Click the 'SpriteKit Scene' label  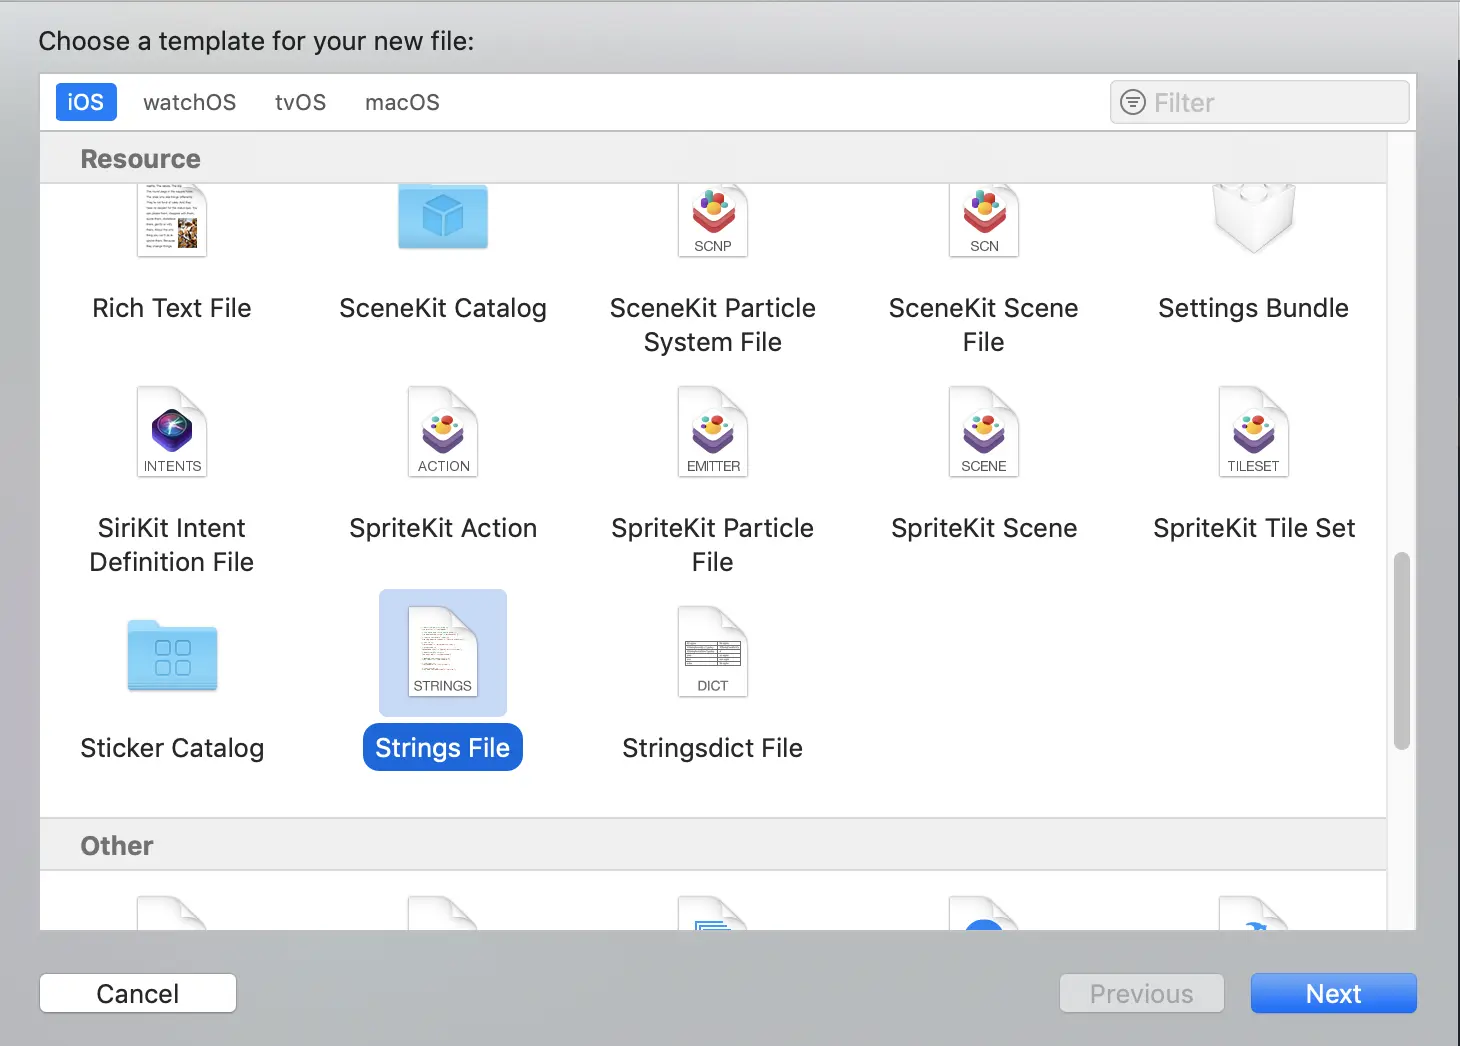click(x=984, y=528)
